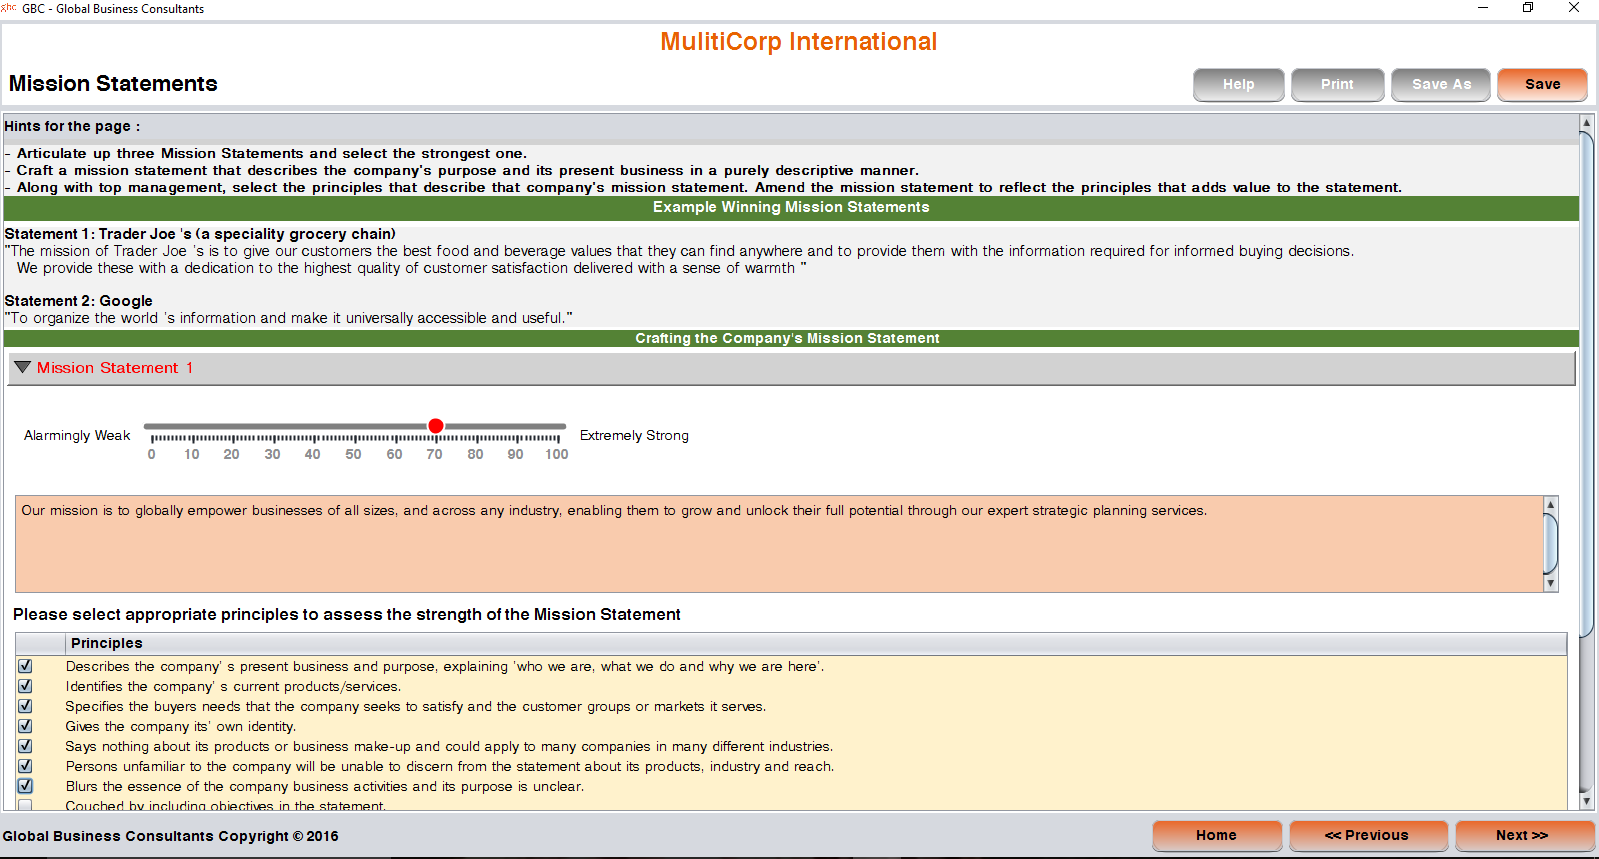This screenshot has height=859, width=1599.
Task: Click the main page scrollbar down arrow
Action: pyautogui.click(x=1586, y=801)
